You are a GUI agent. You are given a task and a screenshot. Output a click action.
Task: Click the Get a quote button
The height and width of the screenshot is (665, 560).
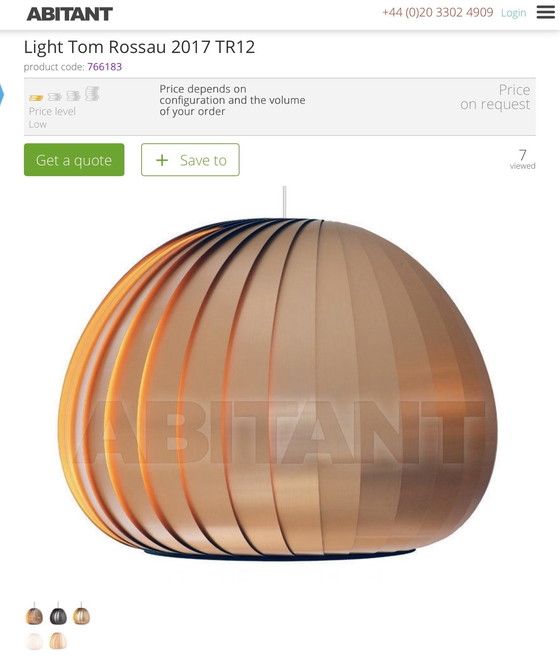(74, 159)
